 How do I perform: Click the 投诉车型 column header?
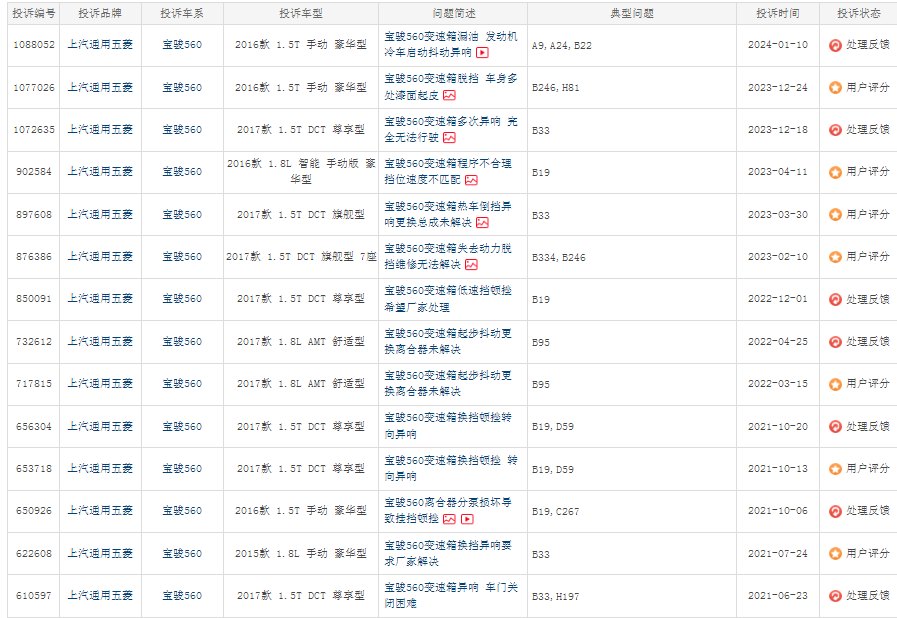pyautogui.click(x=301, y=13)
